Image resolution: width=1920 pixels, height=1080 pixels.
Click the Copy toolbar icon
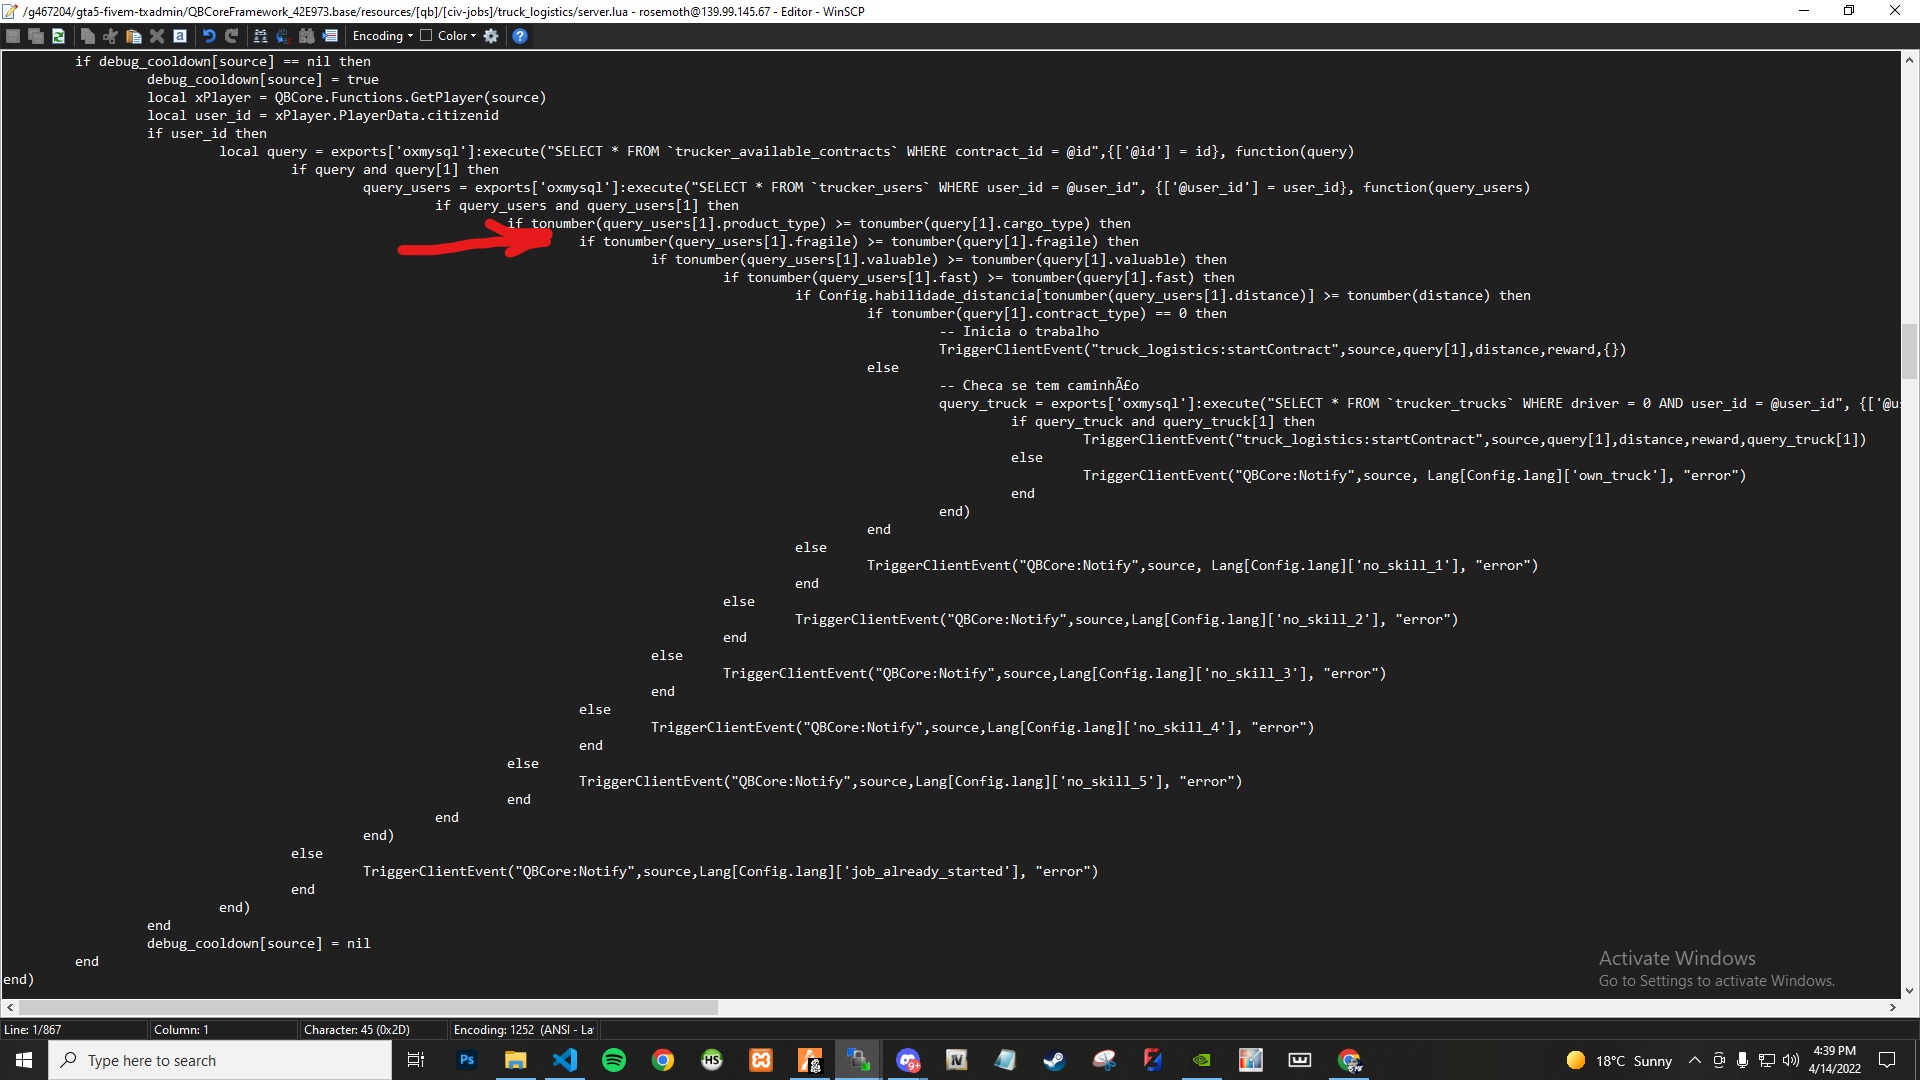click(x=88, y=36)
